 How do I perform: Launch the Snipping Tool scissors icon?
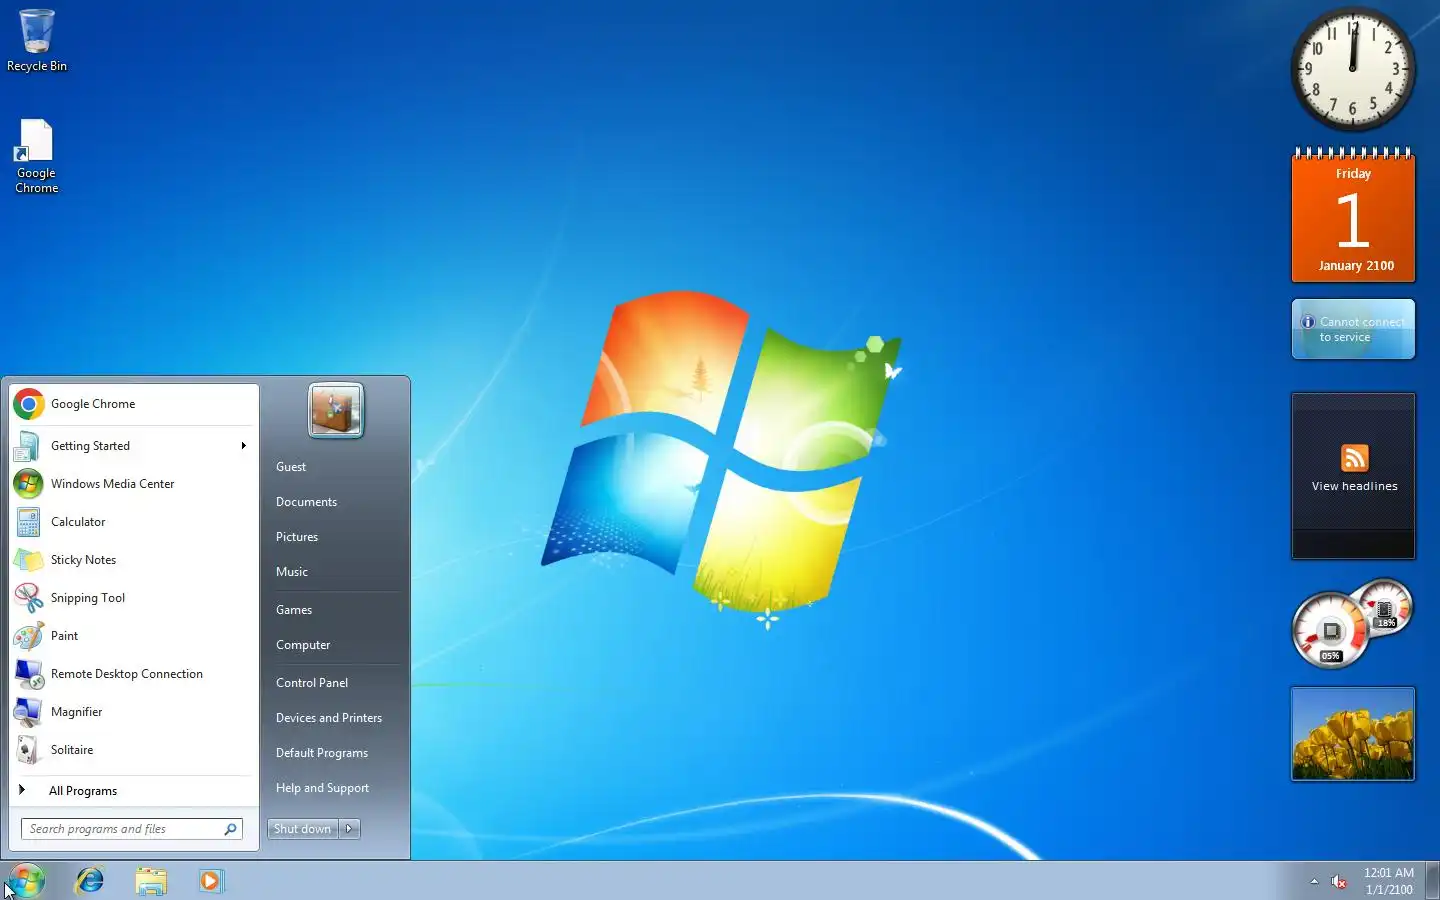[28, 598]
